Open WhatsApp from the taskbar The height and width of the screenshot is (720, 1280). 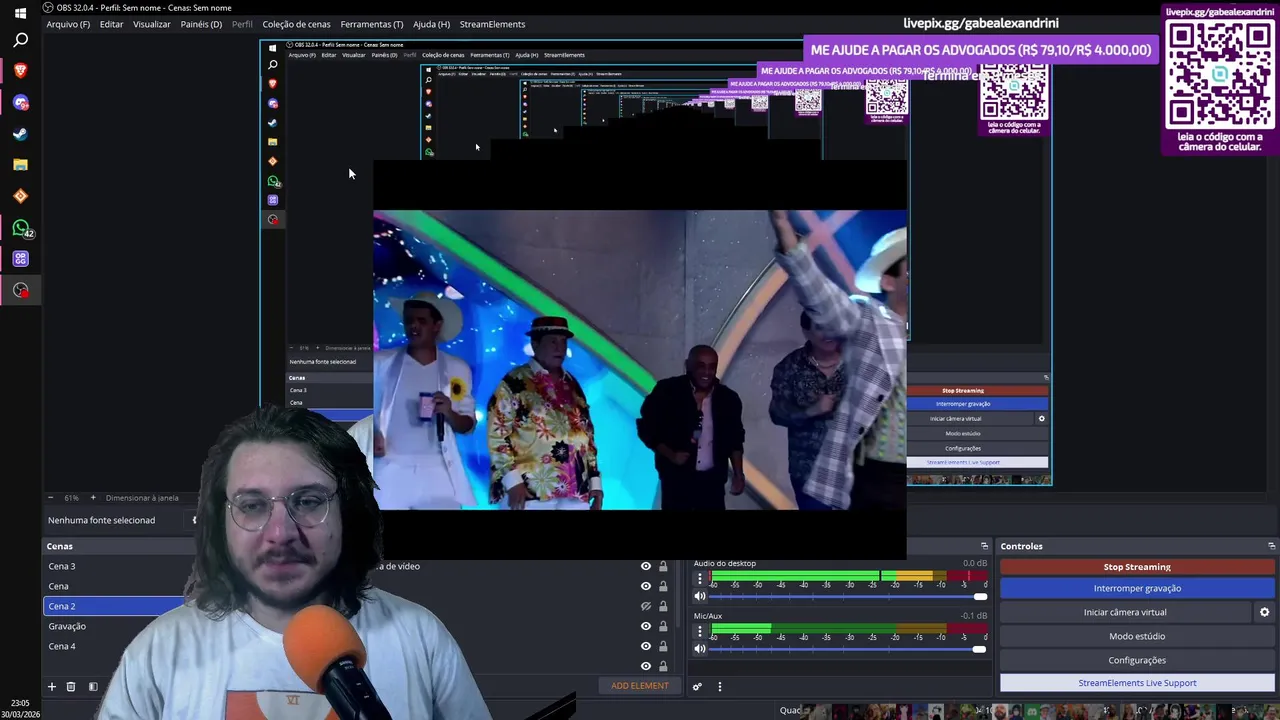pos(20,228)
